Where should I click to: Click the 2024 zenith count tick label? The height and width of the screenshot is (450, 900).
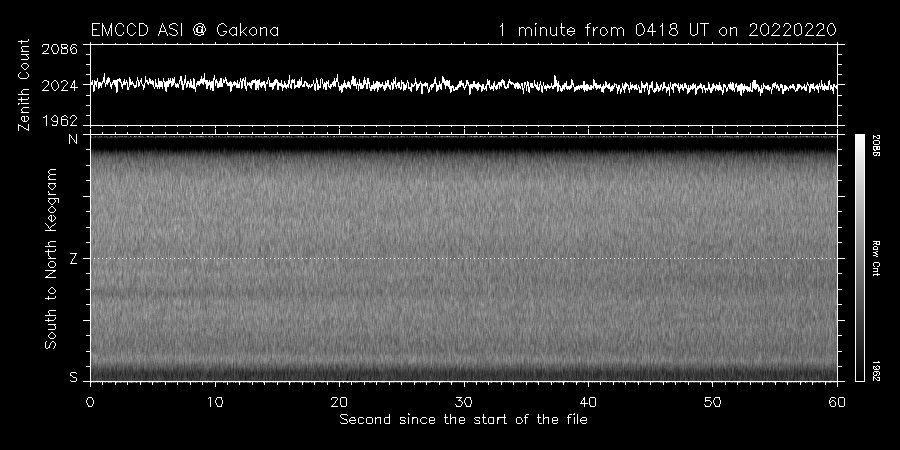coord(60,86)
